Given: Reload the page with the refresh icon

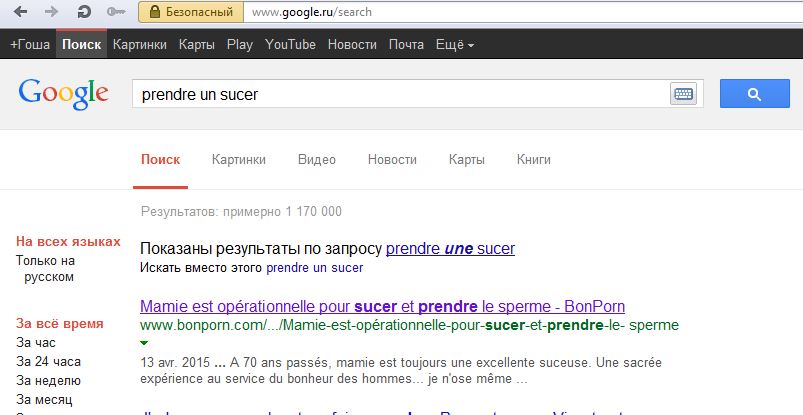Looking at the screenshot, I should coord(84,12).
